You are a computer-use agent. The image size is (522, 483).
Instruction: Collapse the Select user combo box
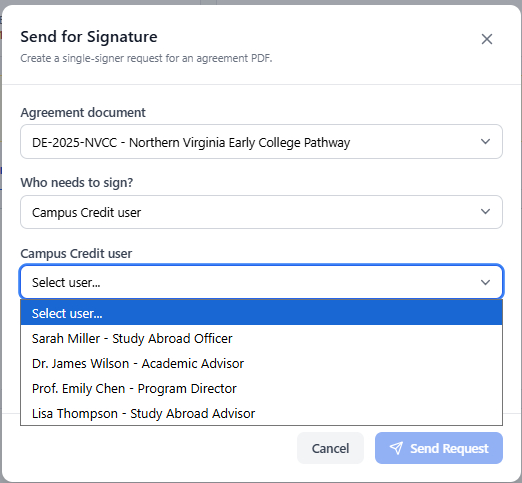pos(261,282)
